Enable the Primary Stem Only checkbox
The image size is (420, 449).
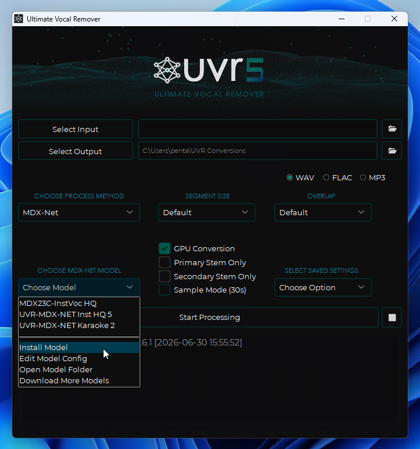pyautogui.click(x=164, y=262)
